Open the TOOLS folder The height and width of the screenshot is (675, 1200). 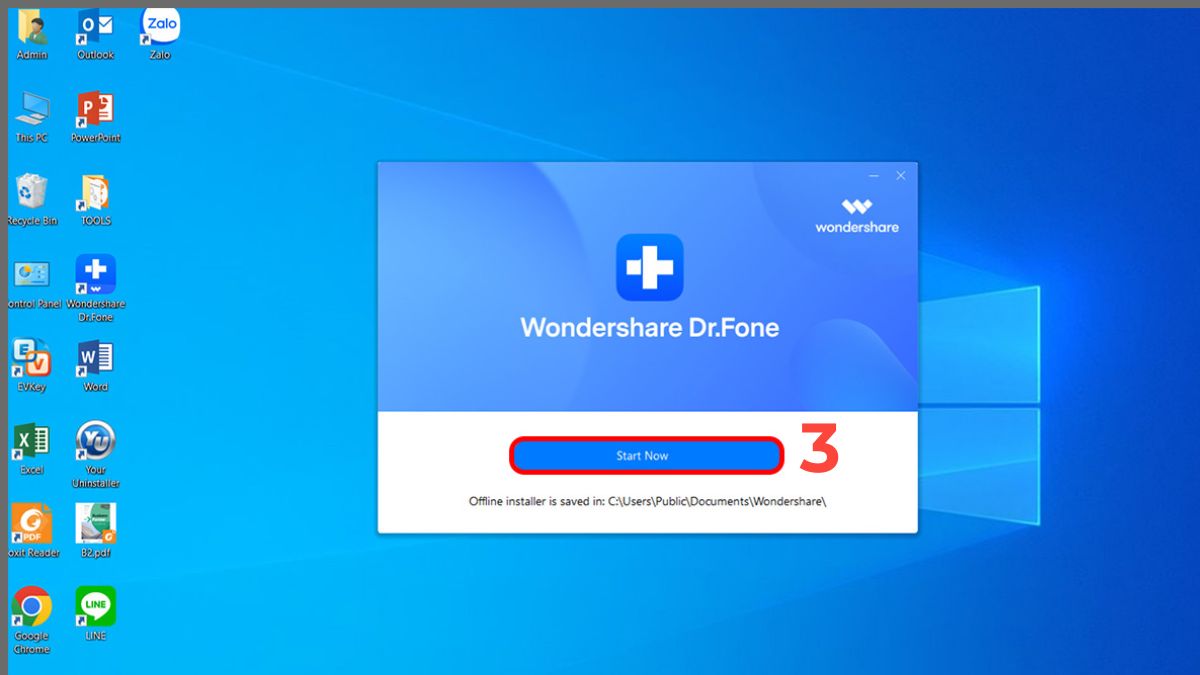[95, 190]
